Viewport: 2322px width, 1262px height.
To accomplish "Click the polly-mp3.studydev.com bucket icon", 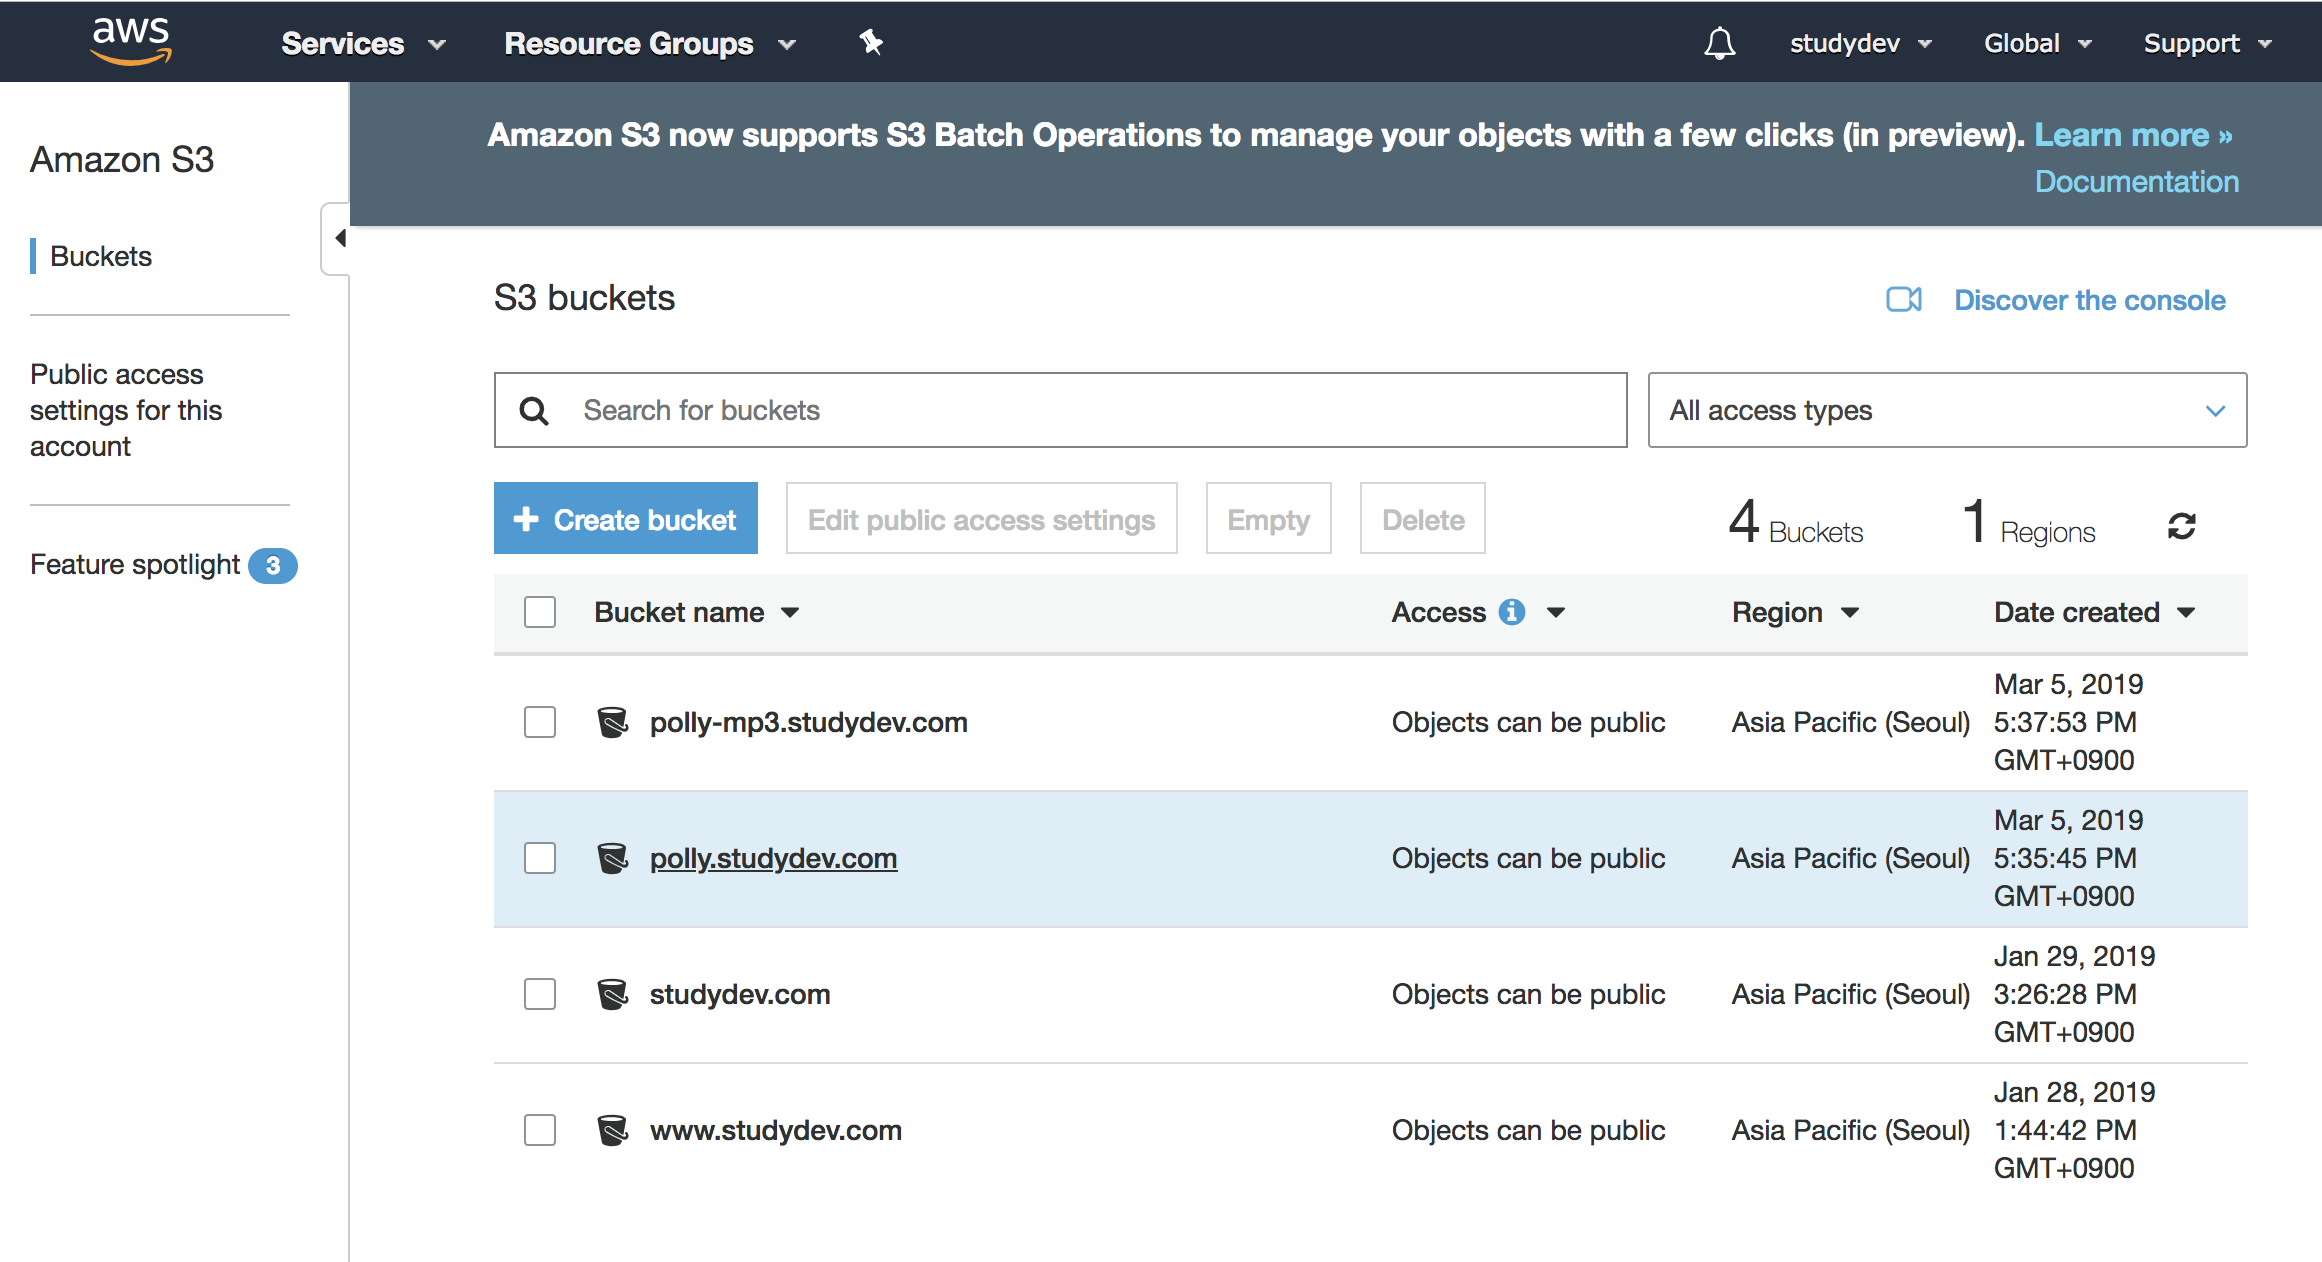I will pos(612,722).
